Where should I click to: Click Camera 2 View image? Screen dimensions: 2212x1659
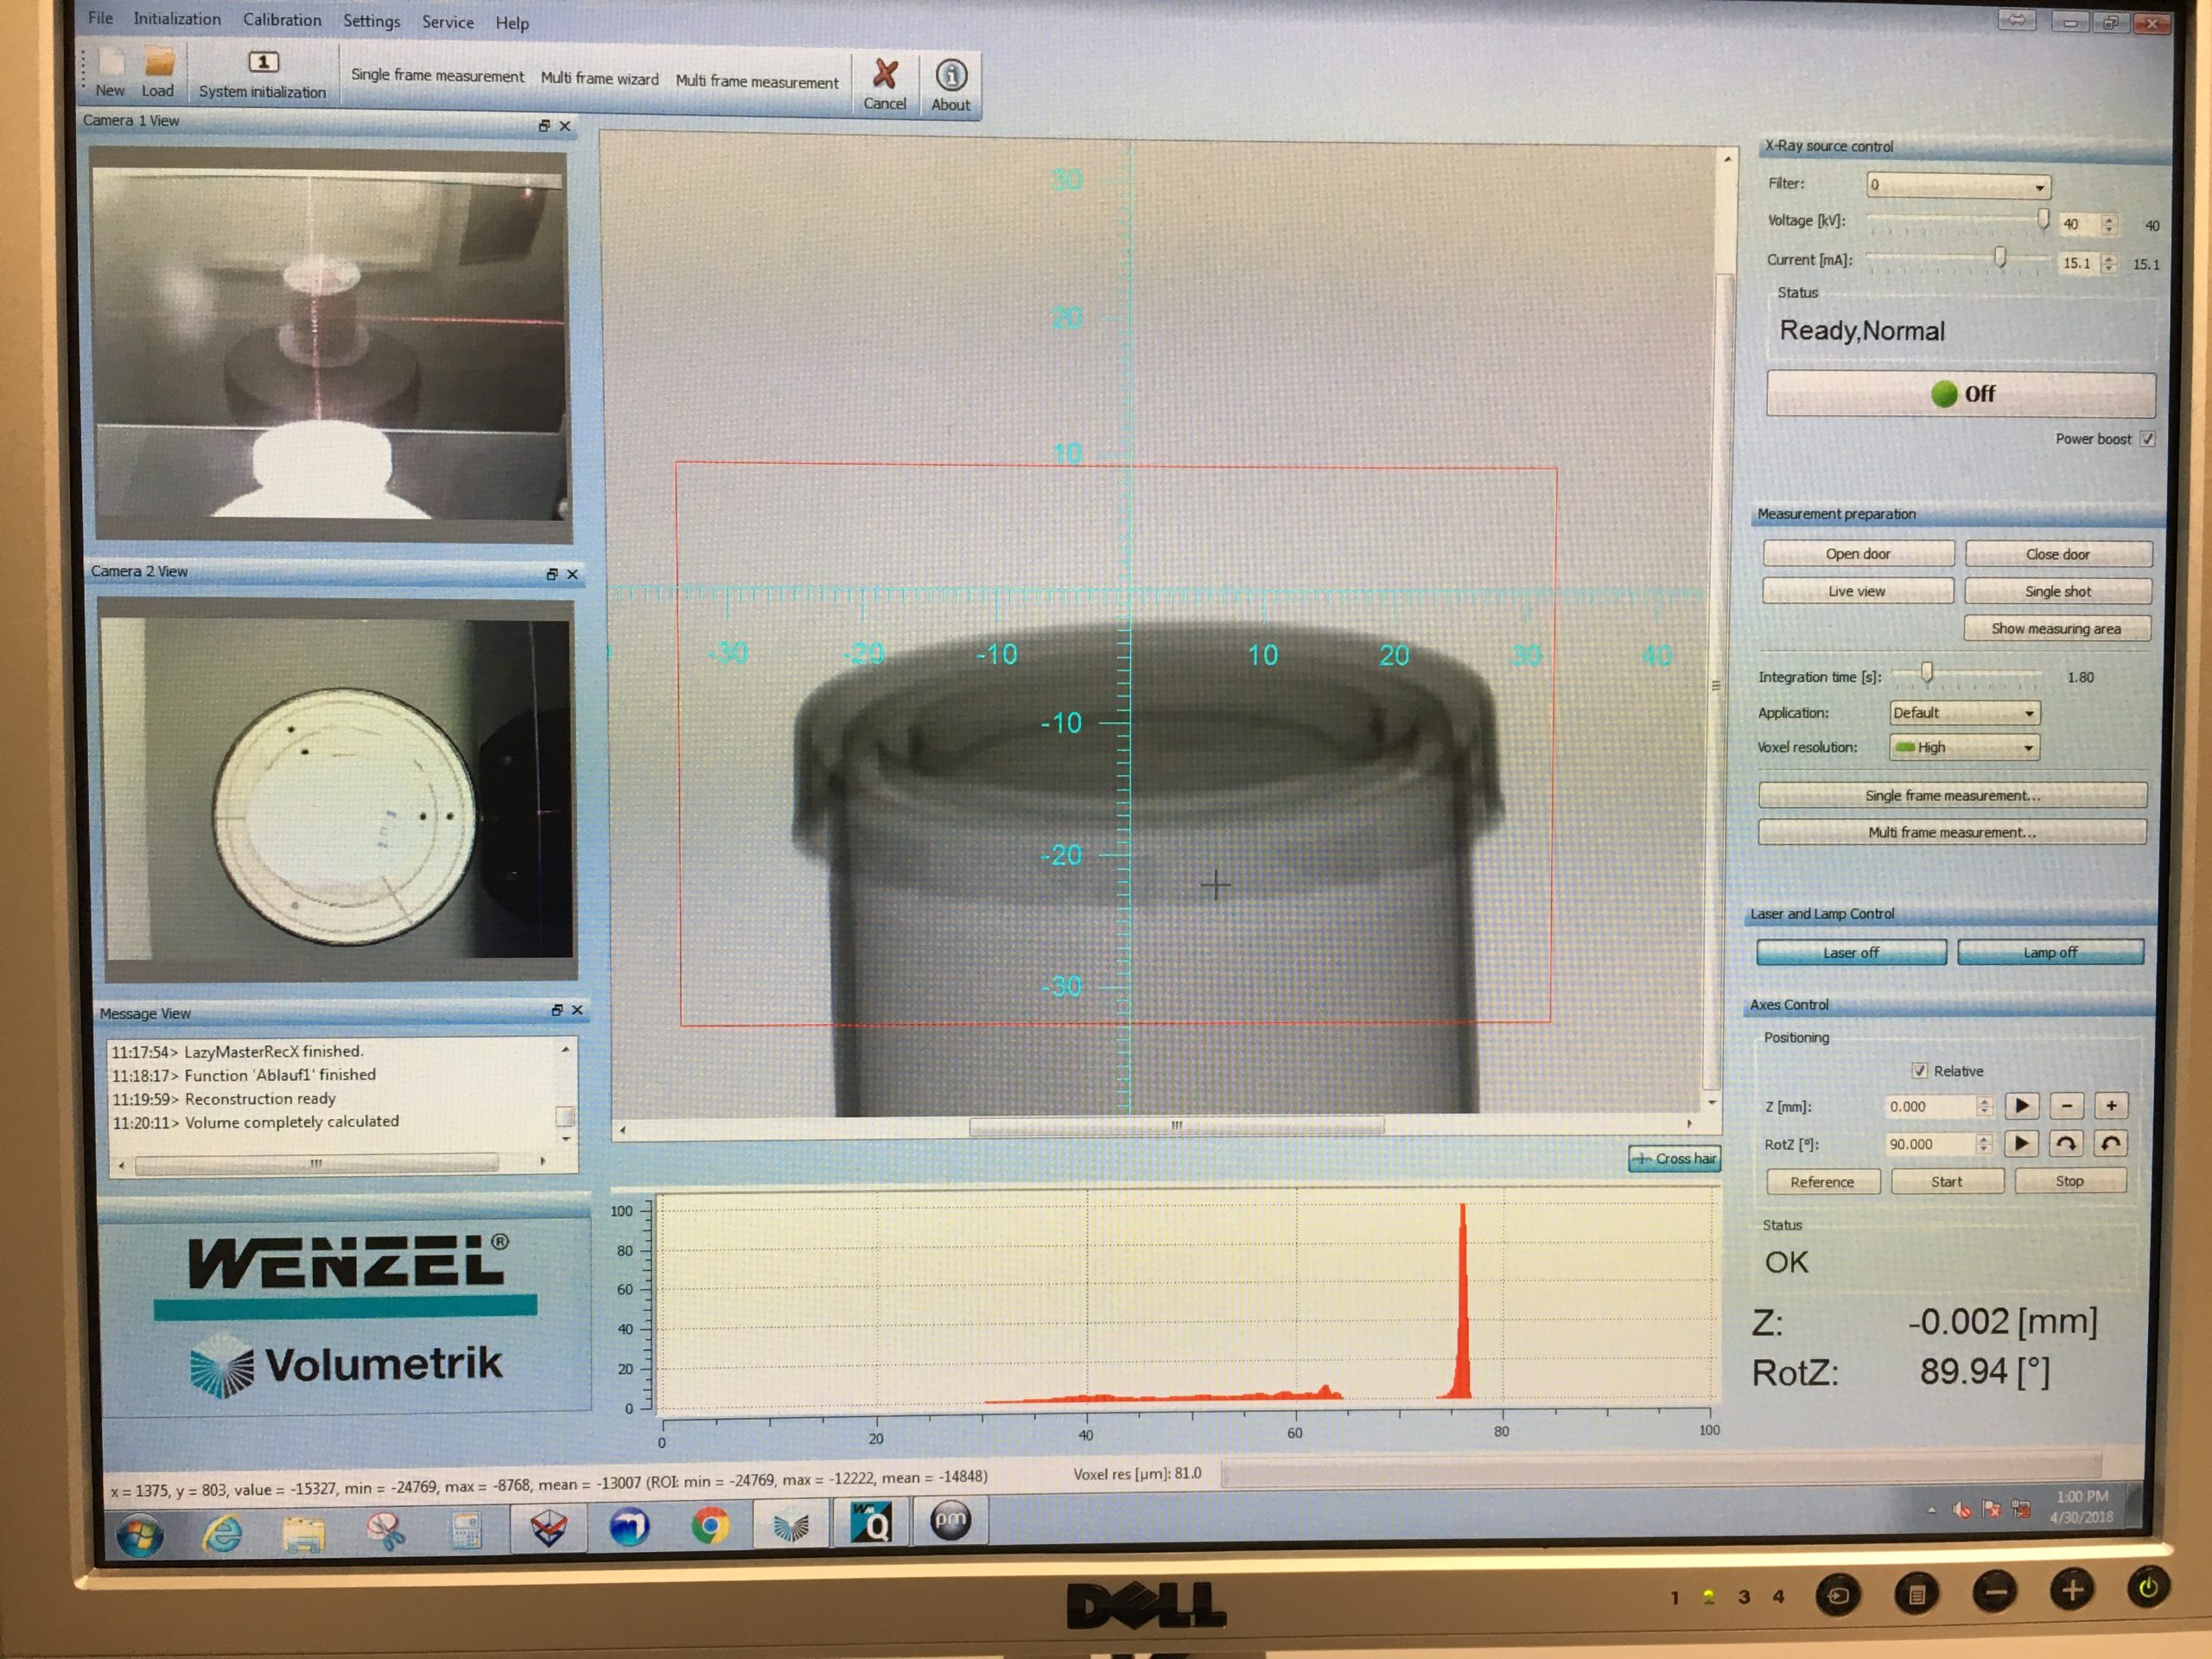pyautogui.click(x=338, y=788)
